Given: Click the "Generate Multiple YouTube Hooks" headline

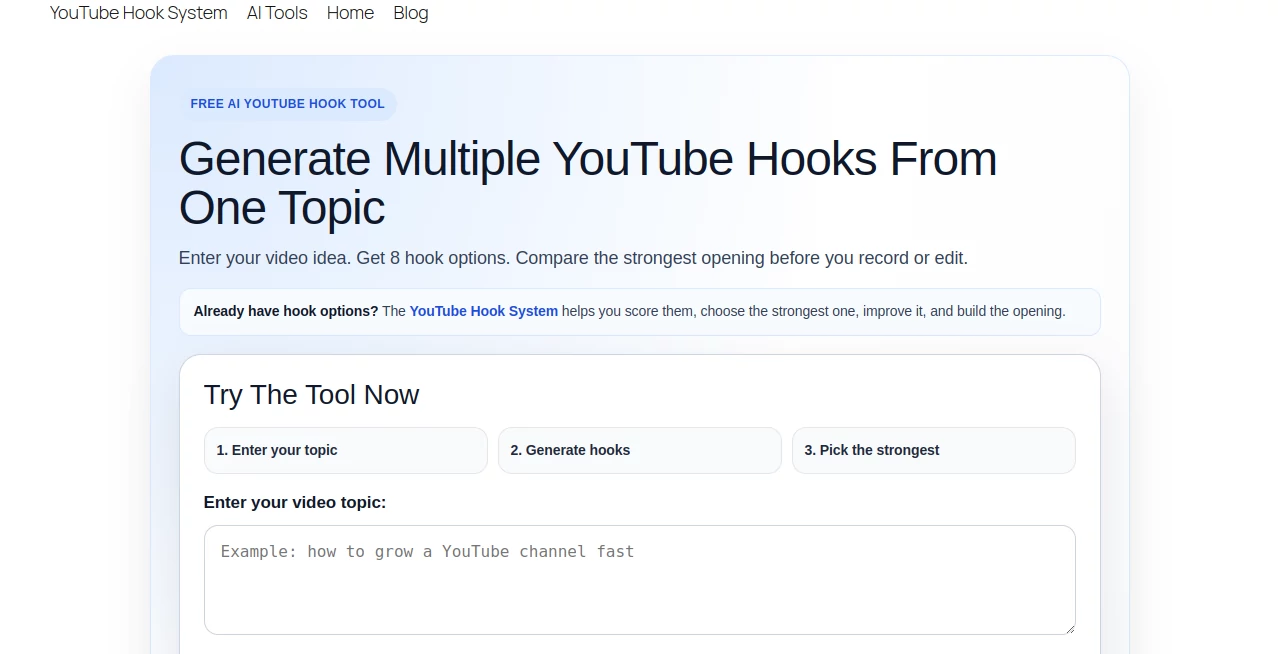Looking at the screenshot, I should pyautogui.click(x=588, y=183).
